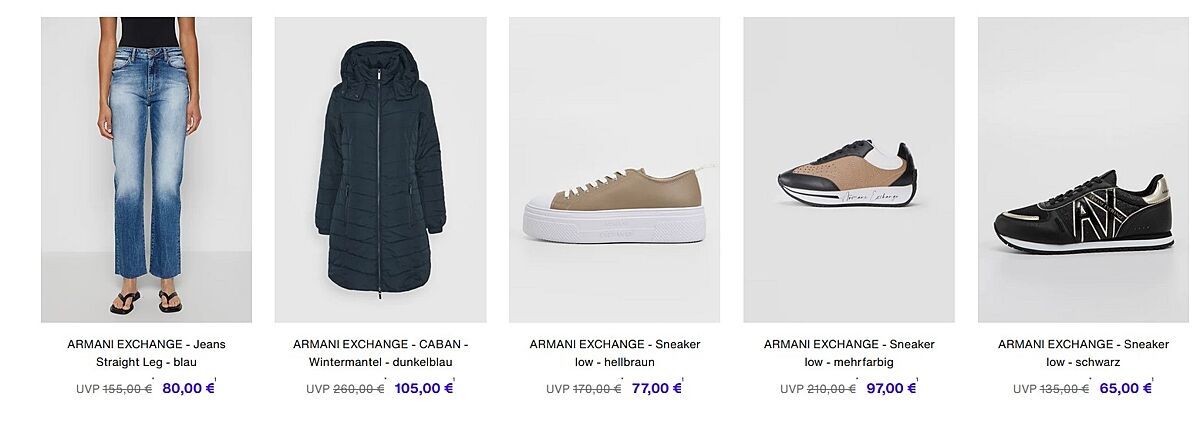Open the black AX sneaker image

[x=1083, y=169]
